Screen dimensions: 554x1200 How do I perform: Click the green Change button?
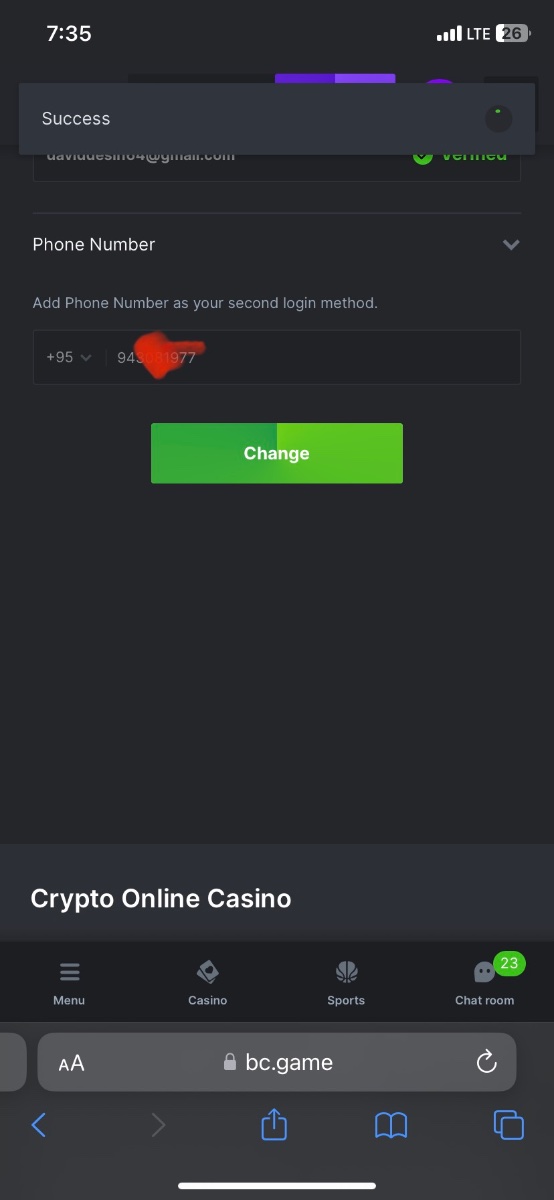pyautogui.click(x=277, y=453)
